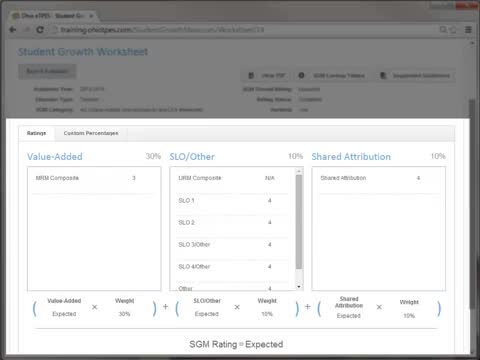Go back with the browser back arrow

click(x=13, y=30)
